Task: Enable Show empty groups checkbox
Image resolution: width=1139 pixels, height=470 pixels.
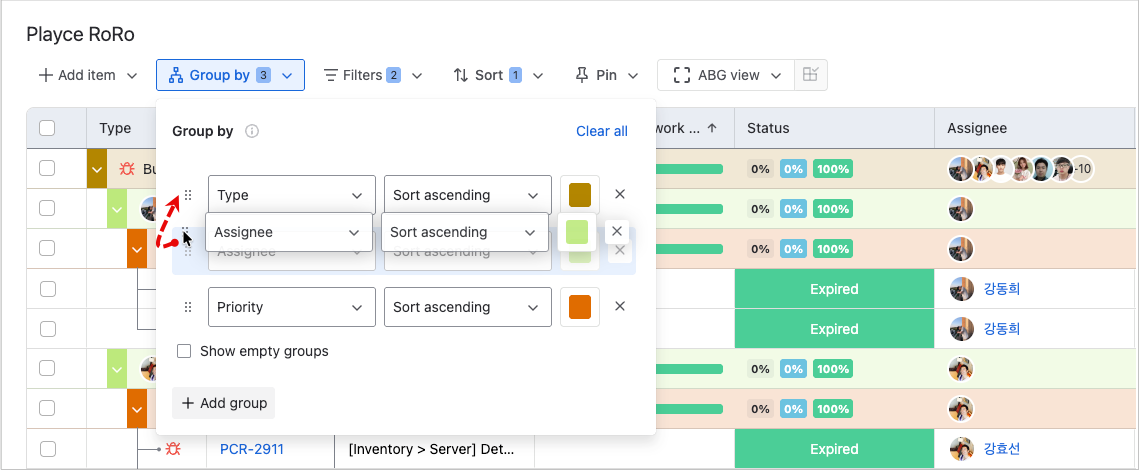Action: (x=184, y=351)
